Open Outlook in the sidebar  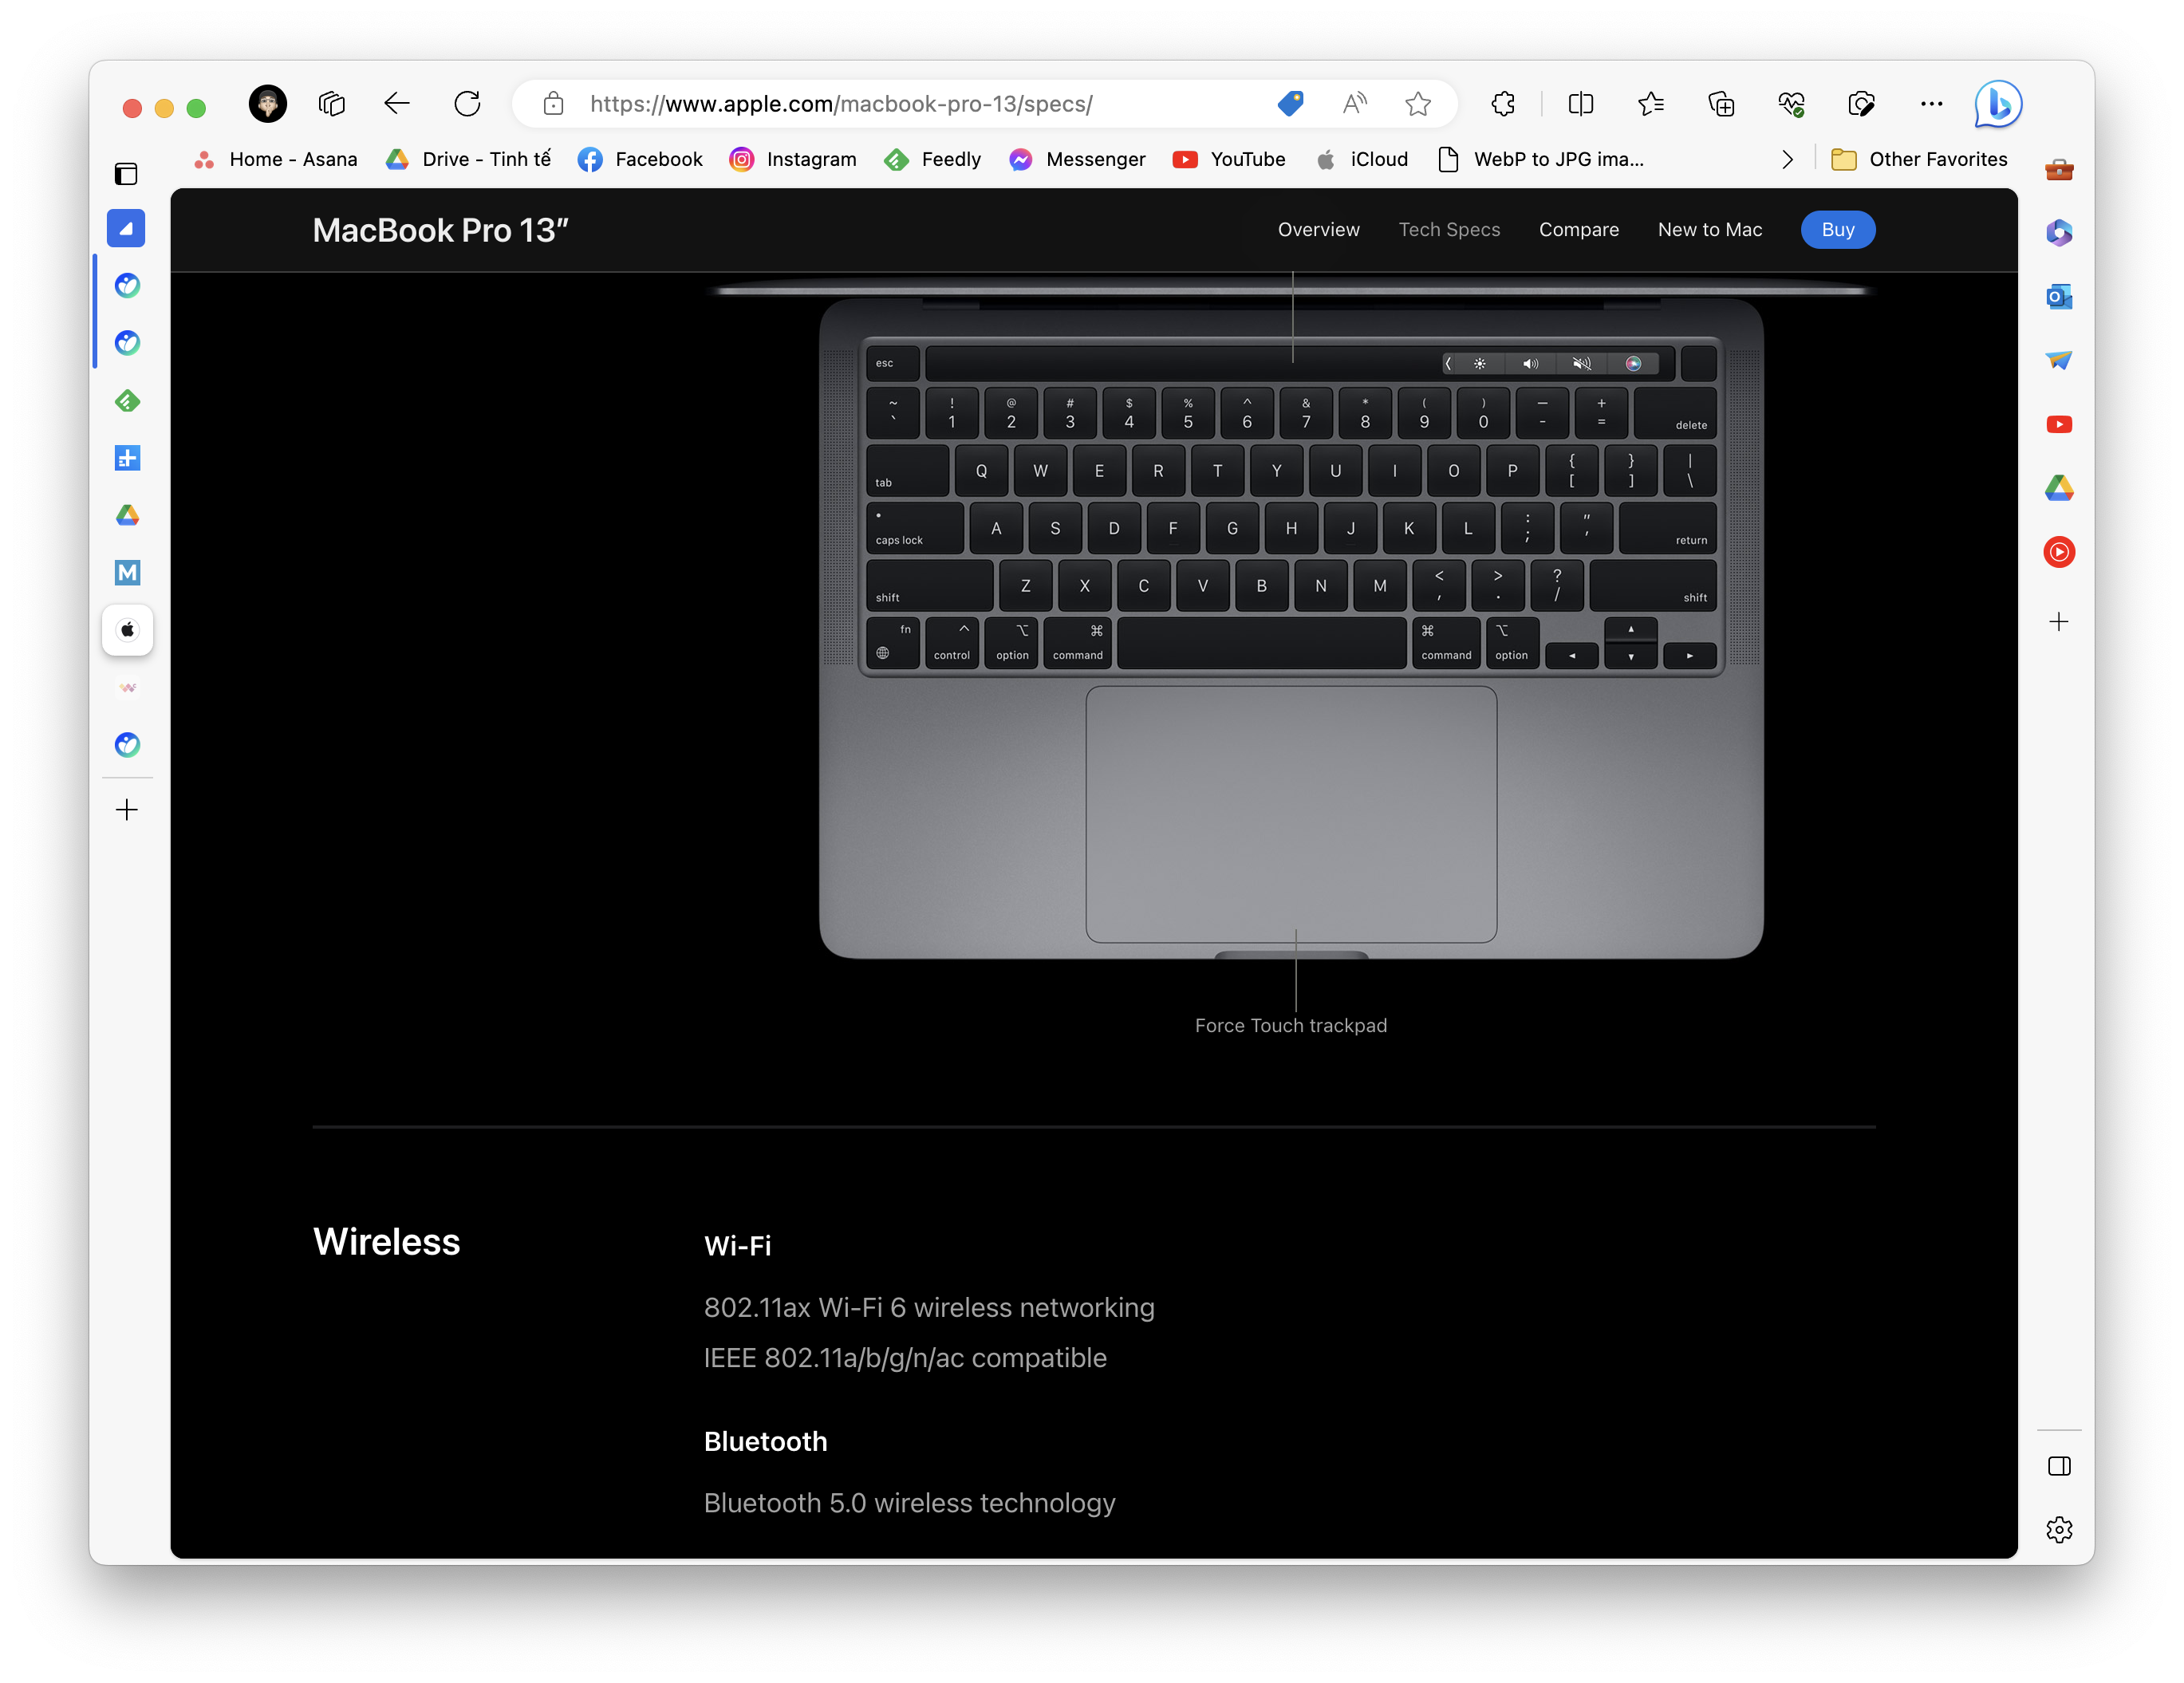[2058, 297]
